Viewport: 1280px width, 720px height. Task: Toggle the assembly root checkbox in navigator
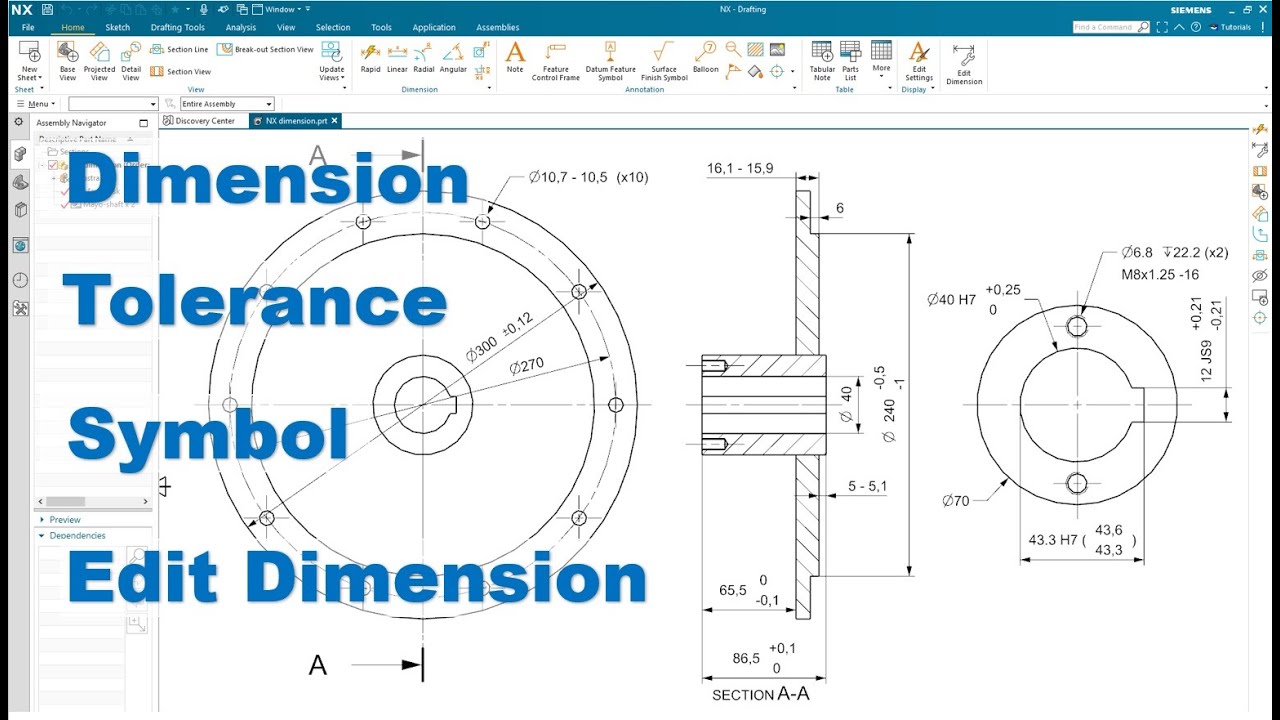[x=53, y=165]
